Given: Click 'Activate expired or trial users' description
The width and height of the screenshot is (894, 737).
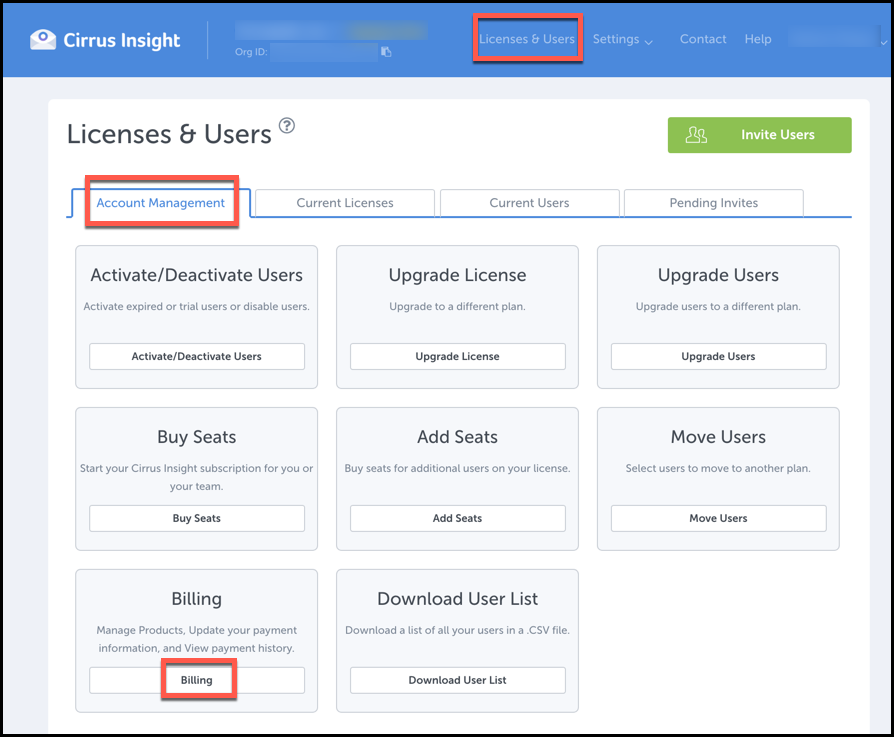Looking at the screenshot, I should [x=197, y=307].
